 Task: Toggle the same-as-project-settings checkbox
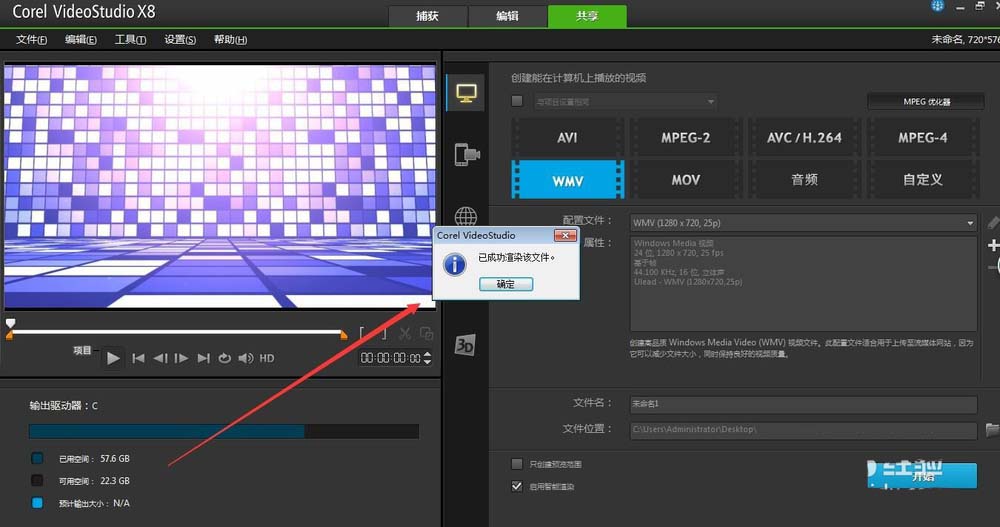click(517, 101)
